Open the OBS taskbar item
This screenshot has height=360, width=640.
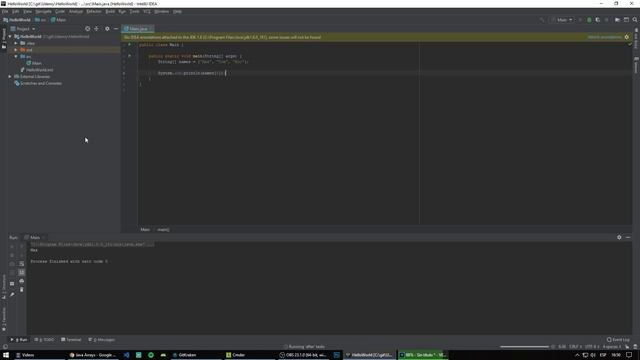[303, 355]
